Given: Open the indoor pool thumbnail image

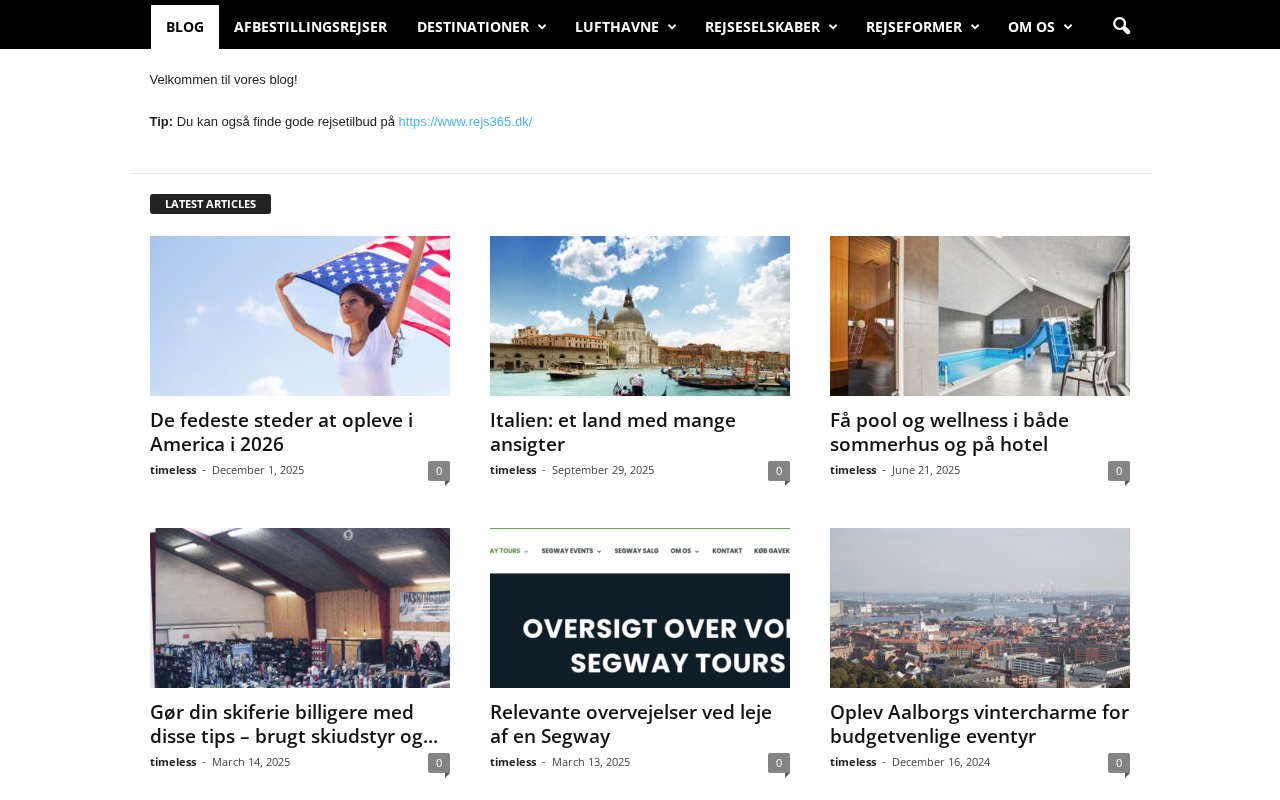Looking at the screenshot, I should 980,316.
